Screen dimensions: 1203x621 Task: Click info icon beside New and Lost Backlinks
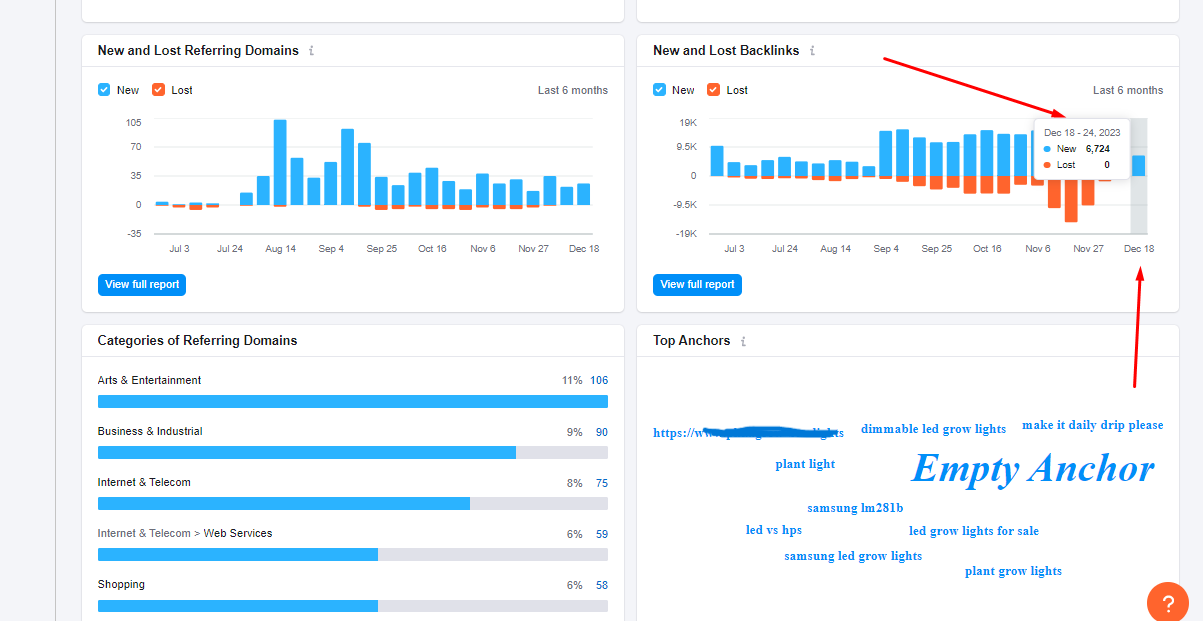pyautogui.click(x=812, y=50)
